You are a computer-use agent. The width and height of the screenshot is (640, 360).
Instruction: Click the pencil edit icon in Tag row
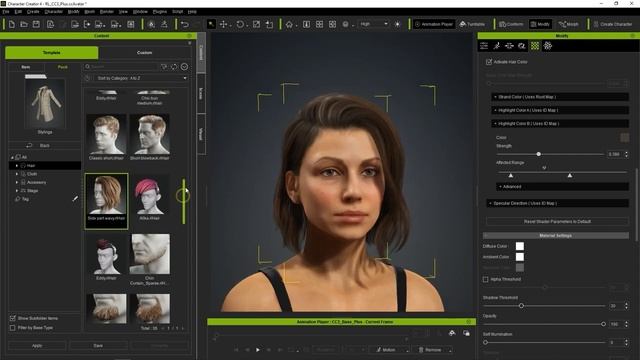coord(75,199)
